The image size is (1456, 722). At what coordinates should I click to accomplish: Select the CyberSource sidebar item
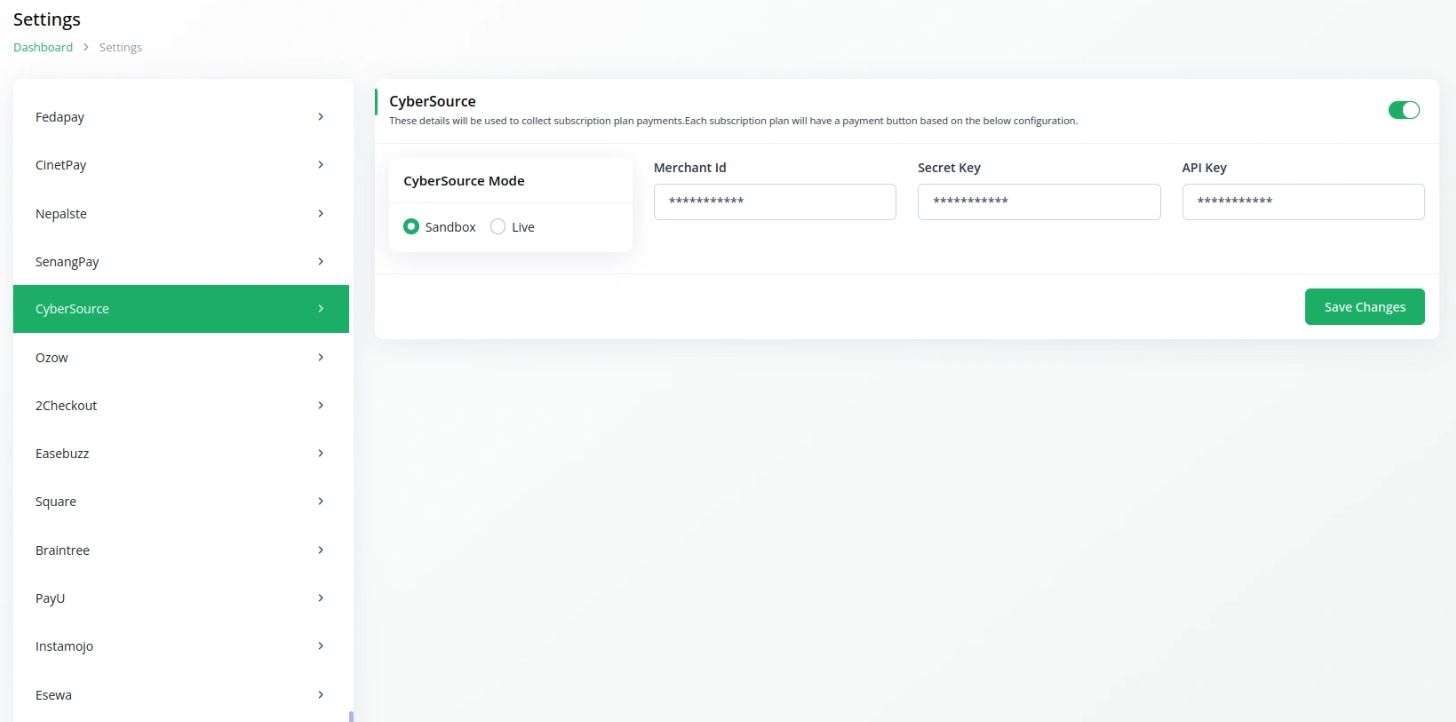[x=181, y=309]
